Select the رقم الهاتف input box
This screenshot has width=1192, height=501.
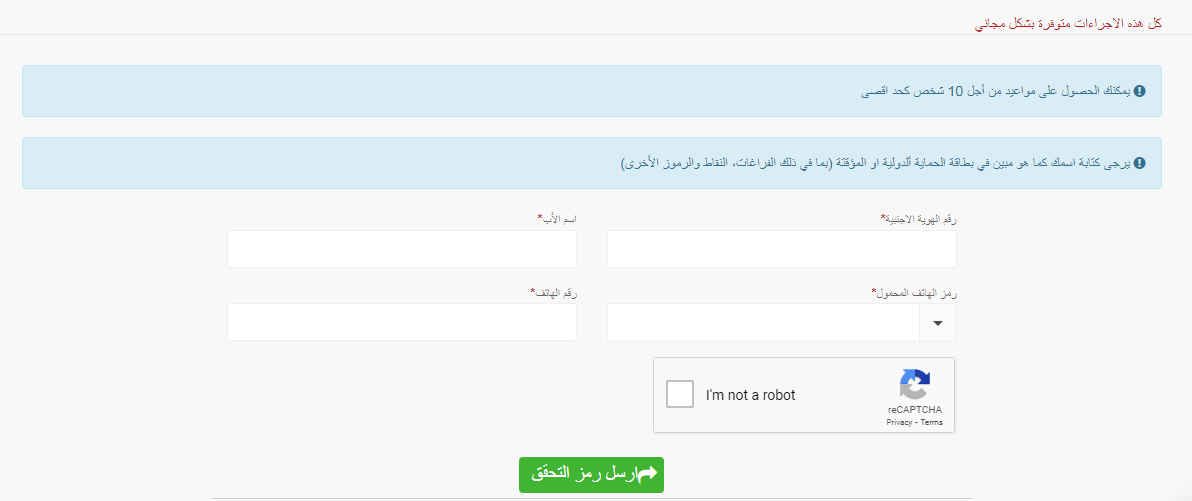click(401, 322)
